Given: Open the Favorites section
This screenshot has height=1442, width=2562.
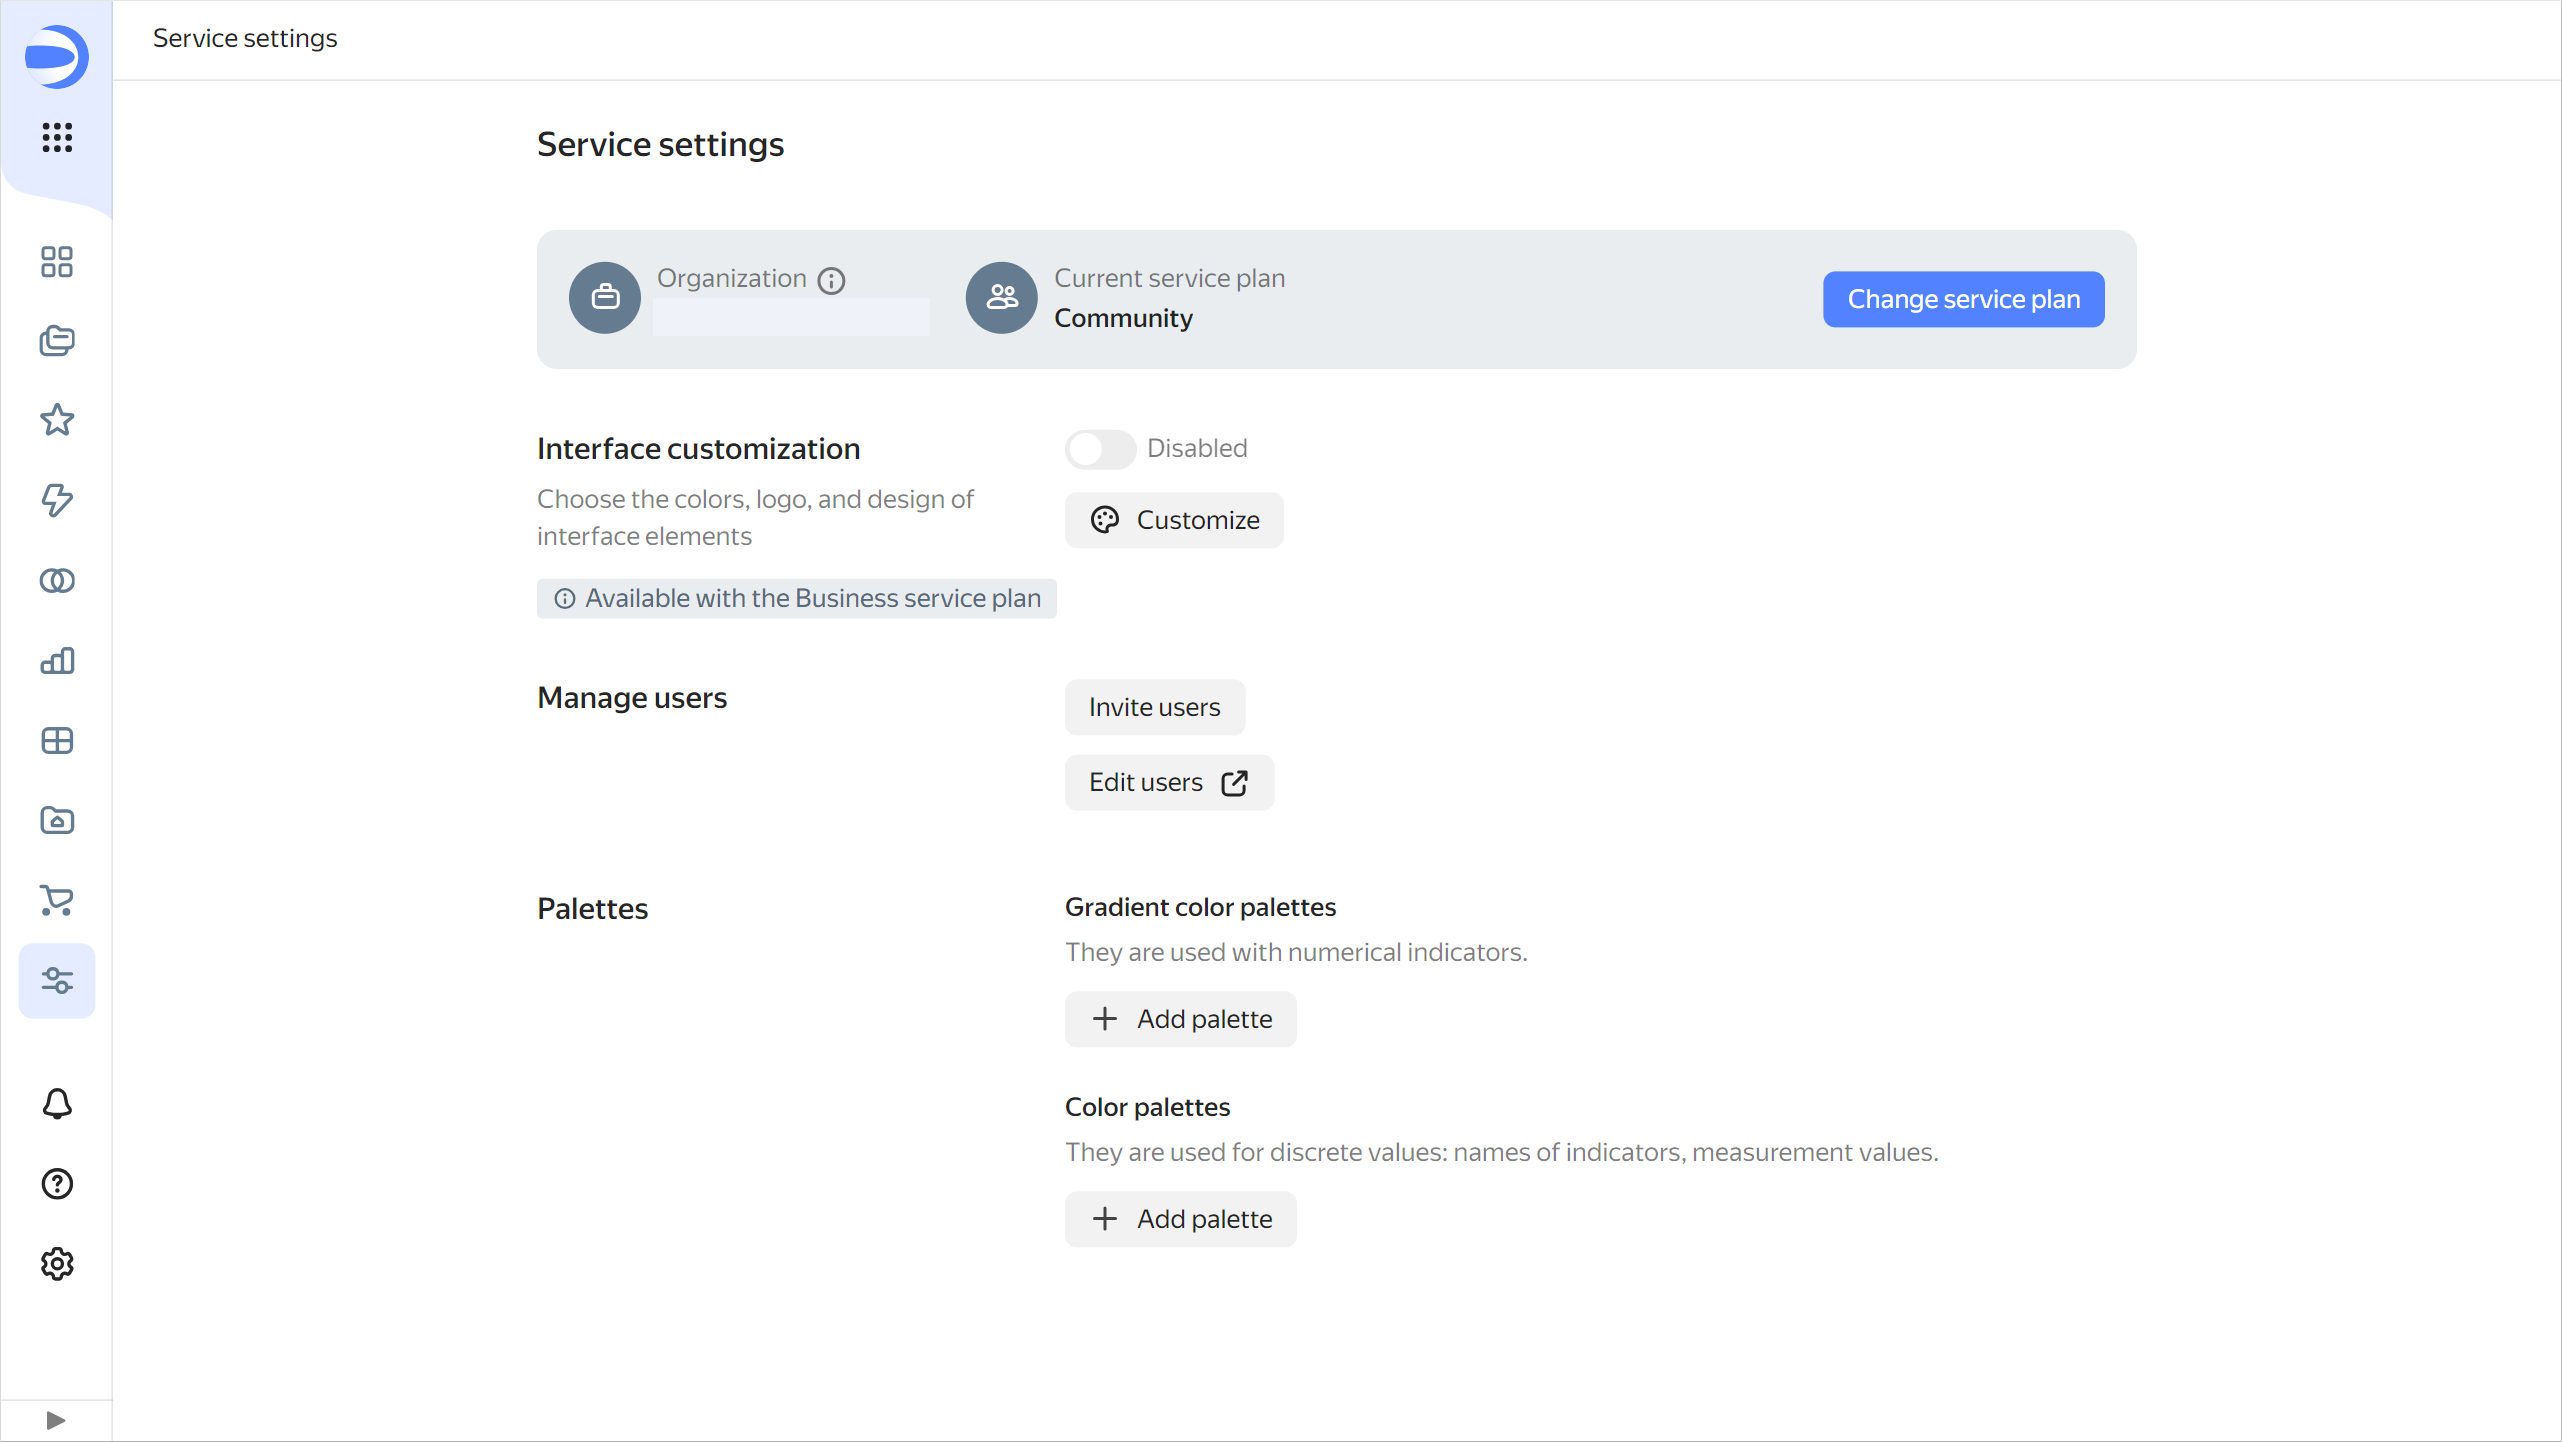Looking at the screenshot, I should pos(57,421).
